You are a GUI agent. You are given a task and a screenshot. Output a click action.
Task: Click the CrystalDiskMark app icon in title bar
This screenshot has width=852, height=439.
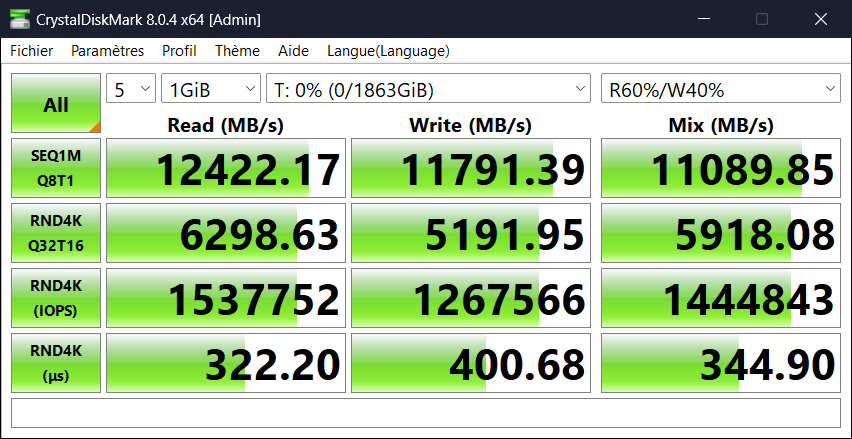pos(17,19)
